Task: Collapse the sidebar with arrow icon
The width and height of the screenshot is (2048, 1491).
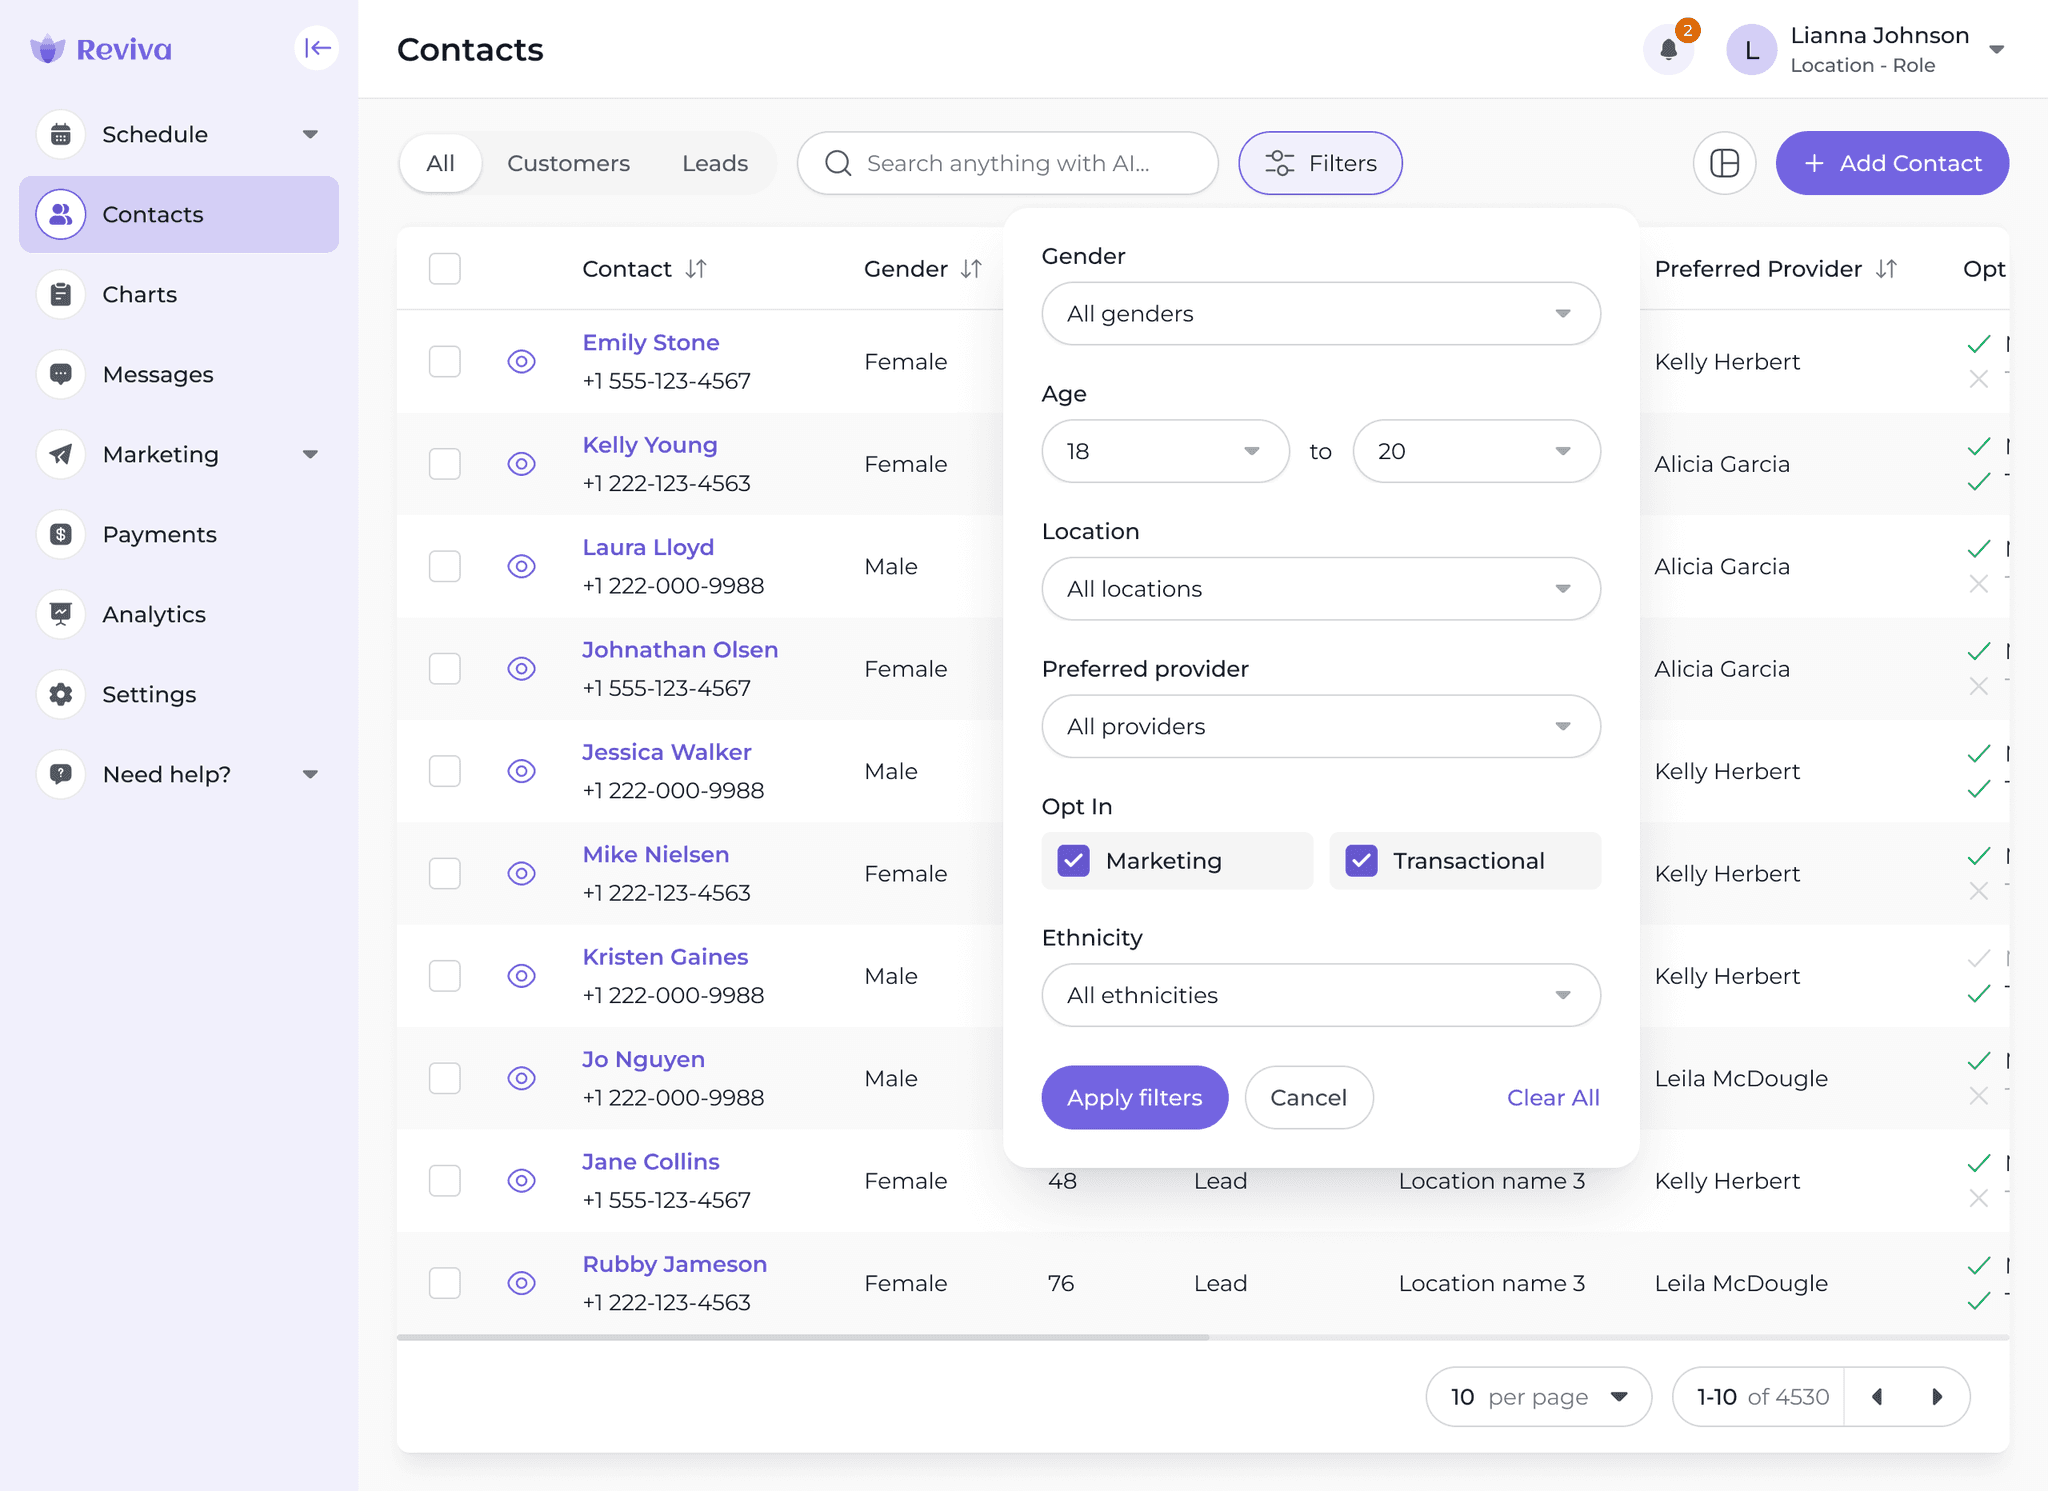Action: pos(317,48)
